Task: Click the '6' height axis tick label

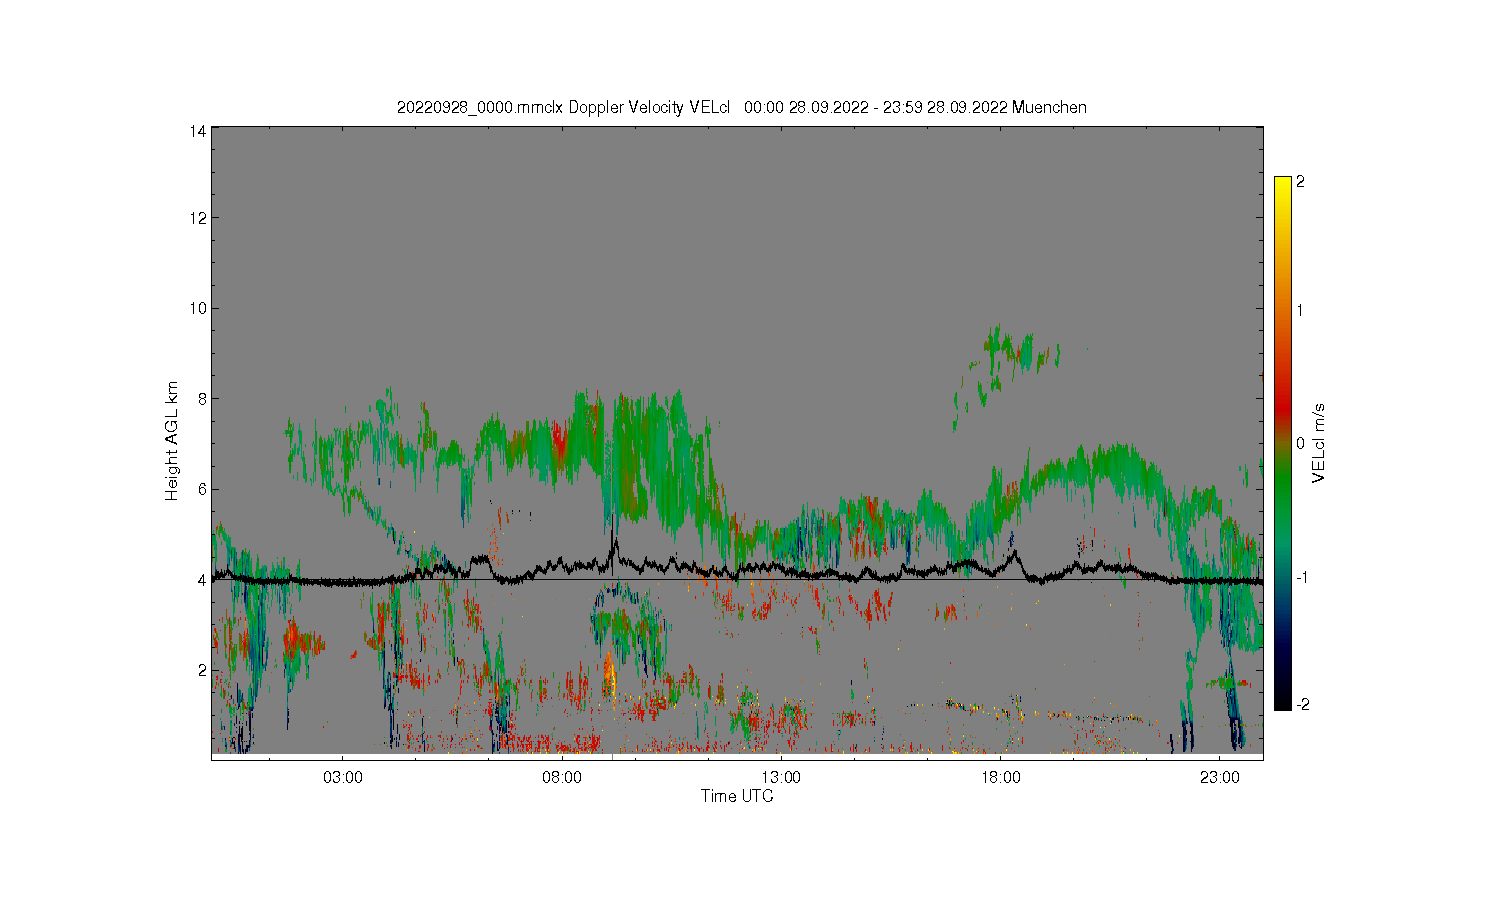Action: click(x=202, y=489)
